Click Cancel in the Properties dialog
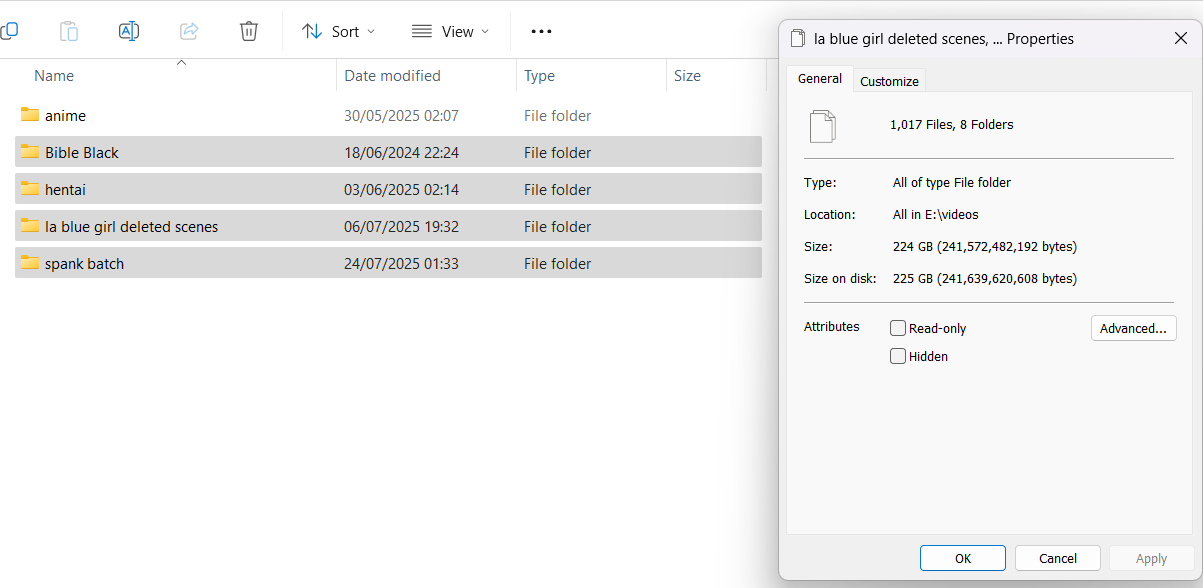This screenshot has width=1203, height=588. point(1058,559)
